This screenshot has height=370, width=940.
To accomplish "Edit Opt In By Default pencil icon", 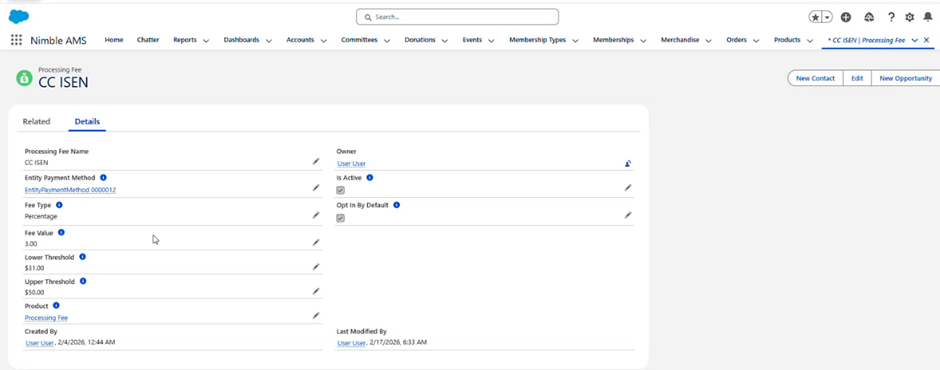I will point(628,215).
